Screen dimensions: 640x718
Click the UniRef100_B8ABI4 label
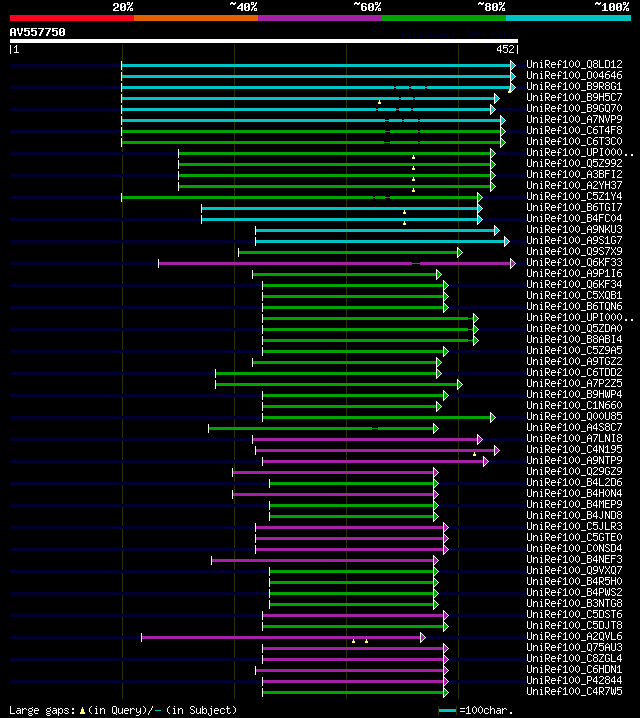[574, 339]
